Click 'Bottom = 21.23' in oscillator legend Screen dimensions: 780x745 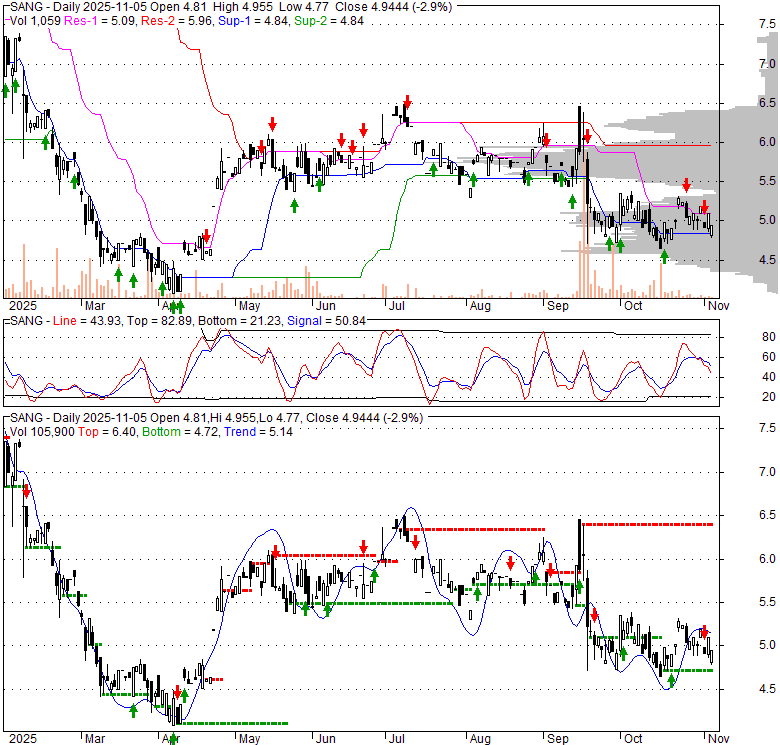[x=240, y=321]
